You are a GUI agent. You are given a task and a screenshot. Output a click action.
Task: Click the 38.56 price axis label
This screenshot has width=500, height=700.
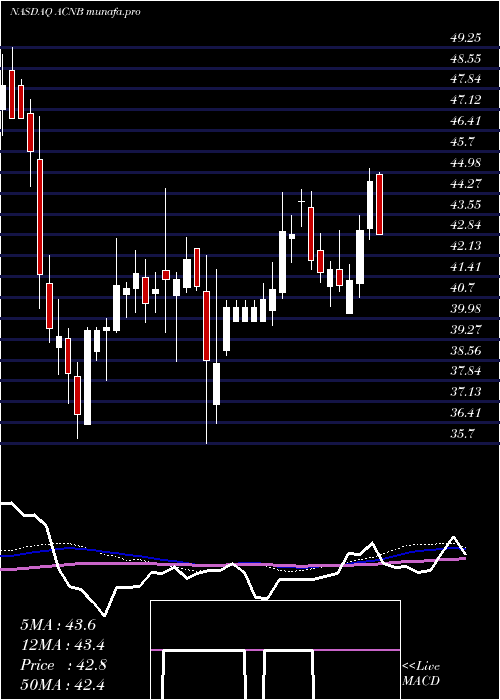(x=466, y=350)
